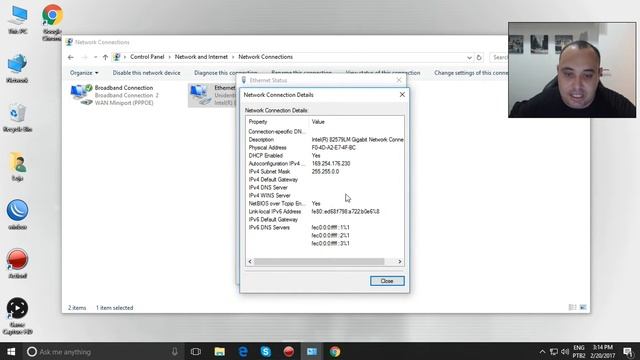
Task: Open recent locations dropdown arrow
Action: (96, 57)
